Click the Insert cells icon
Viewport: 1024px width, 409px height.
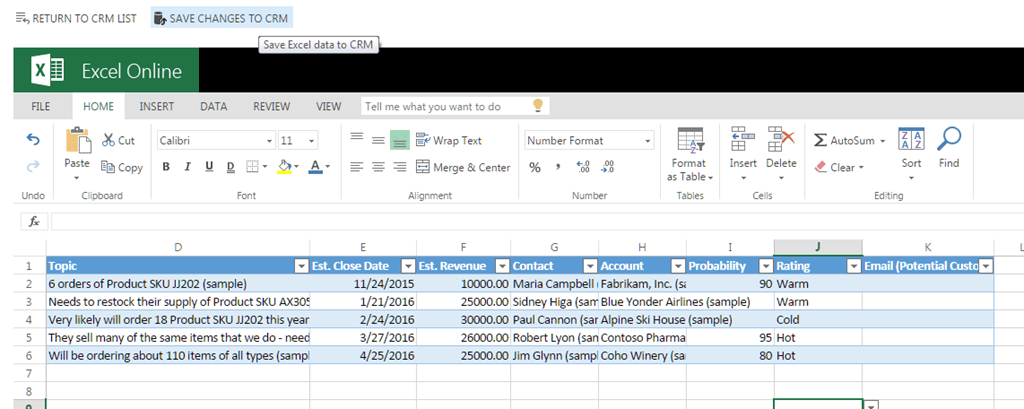click(743, 139)
